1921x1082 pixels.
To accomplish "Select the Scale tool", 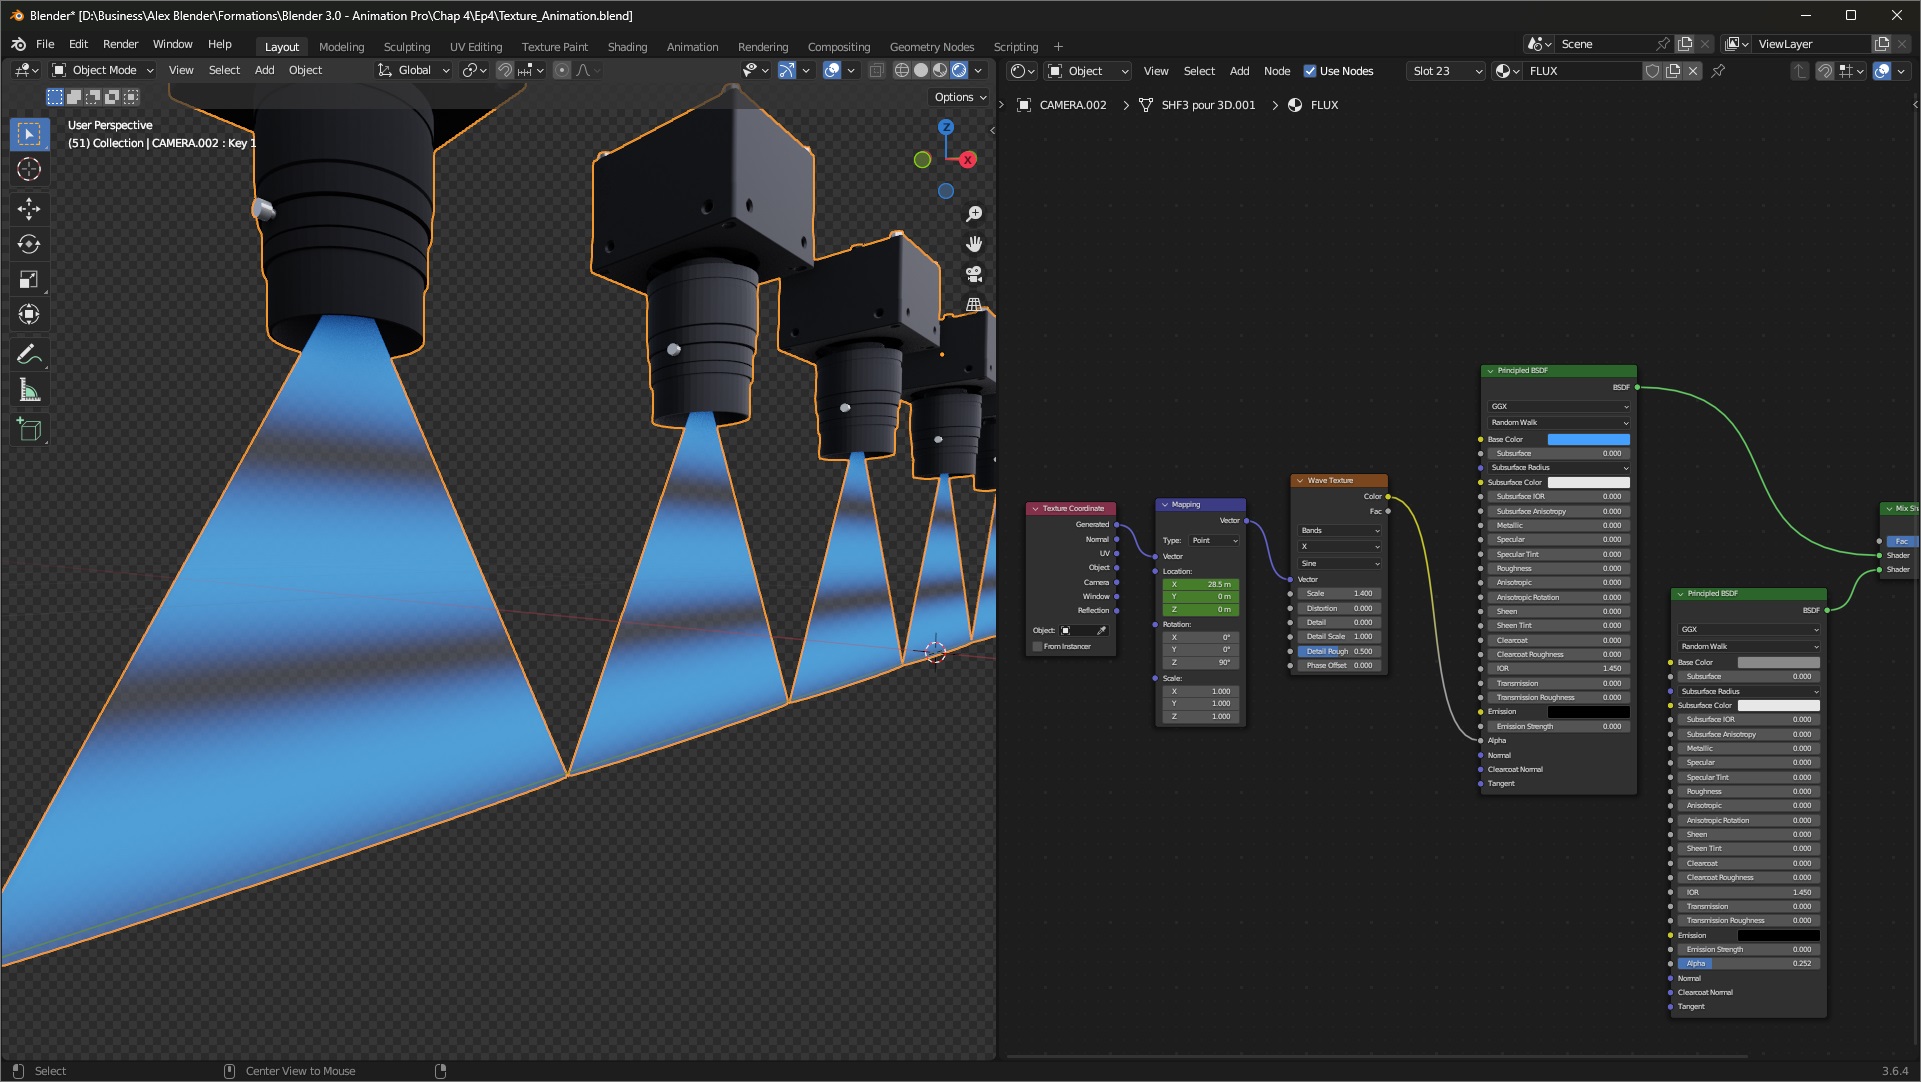I will click(x=29, y=280).
